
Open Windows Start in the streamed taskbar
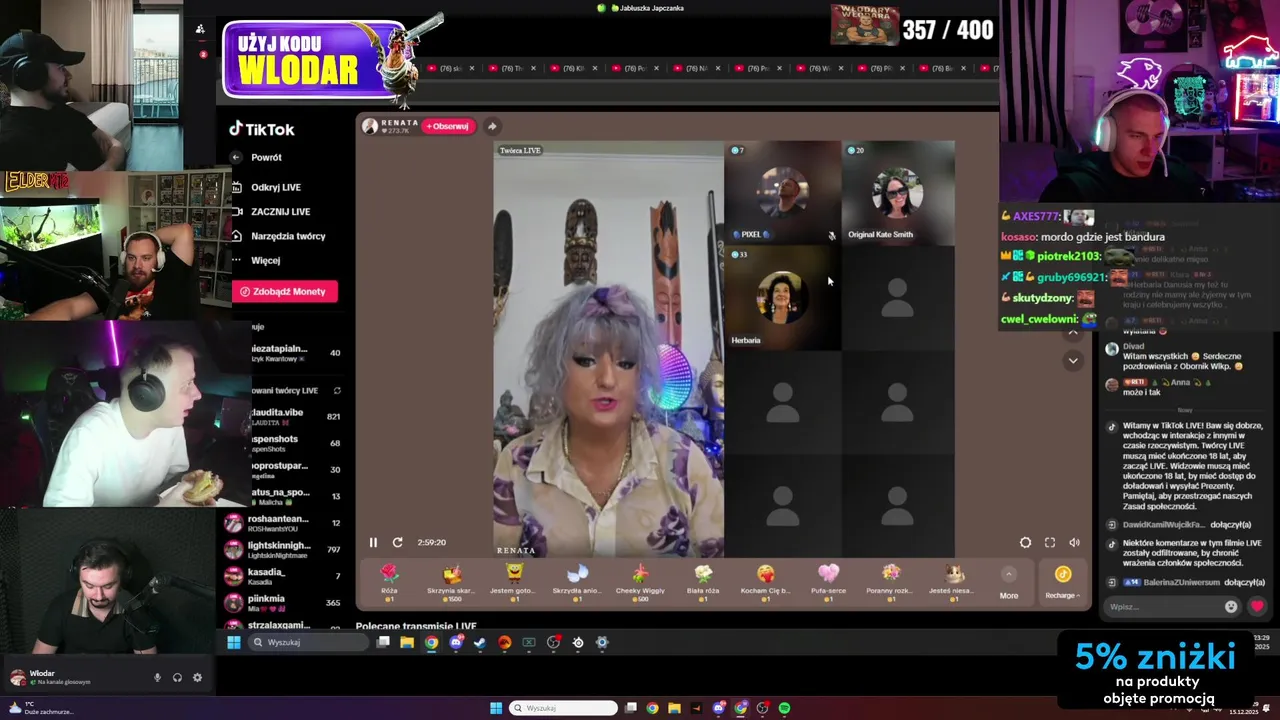(234, 642)
